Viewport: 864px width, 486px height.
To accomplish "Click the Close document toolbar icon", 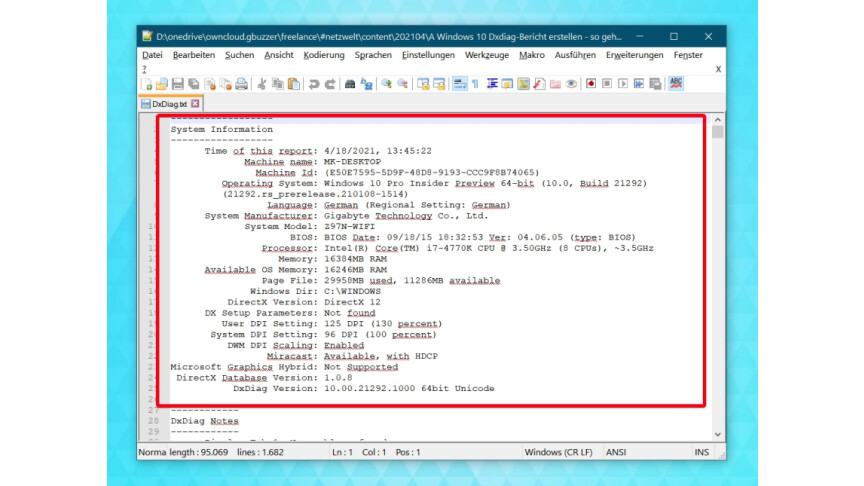I will pos(210,84).
